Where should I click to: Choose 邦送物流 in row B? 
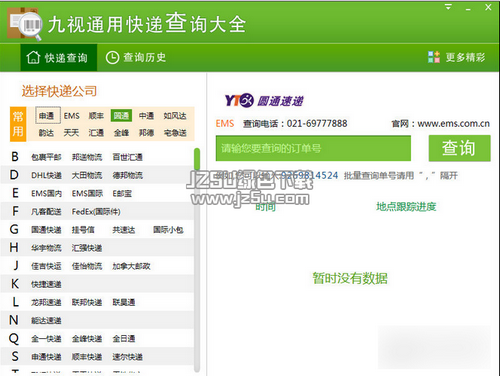[x=87, y=157]
